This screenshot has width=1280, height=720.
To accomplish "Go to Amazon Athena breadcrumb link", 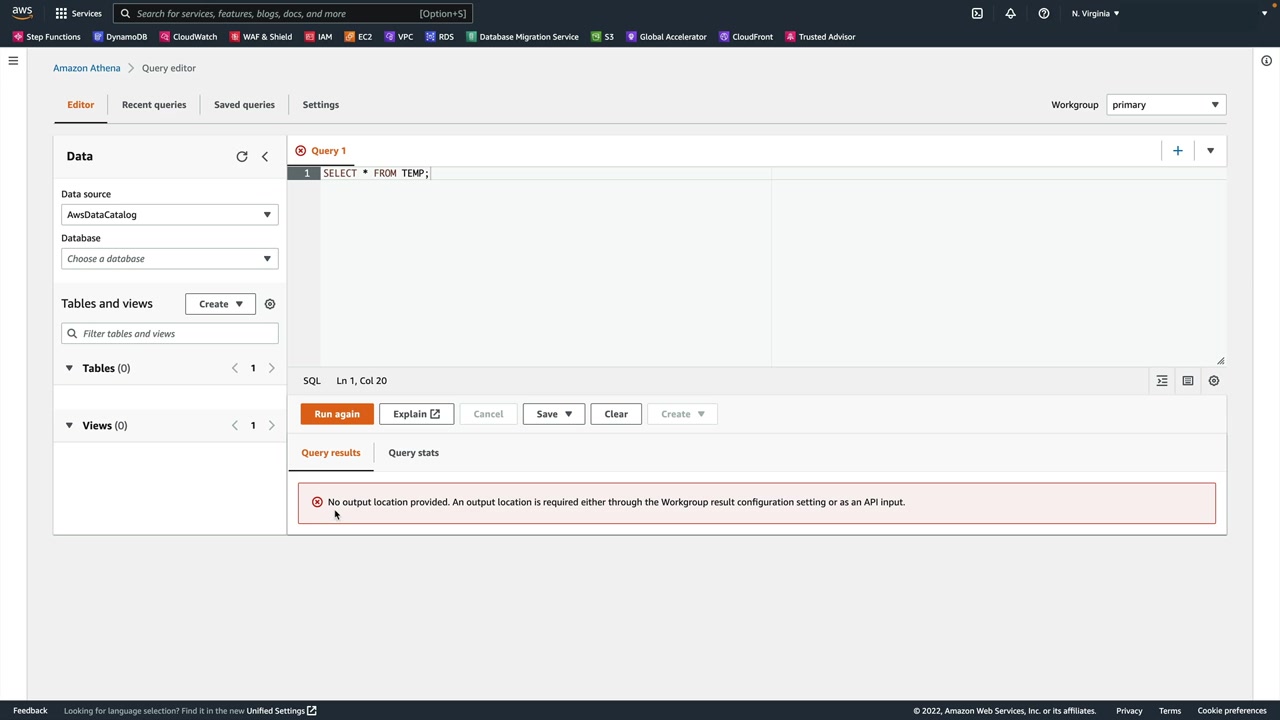I will coord(87,68).
